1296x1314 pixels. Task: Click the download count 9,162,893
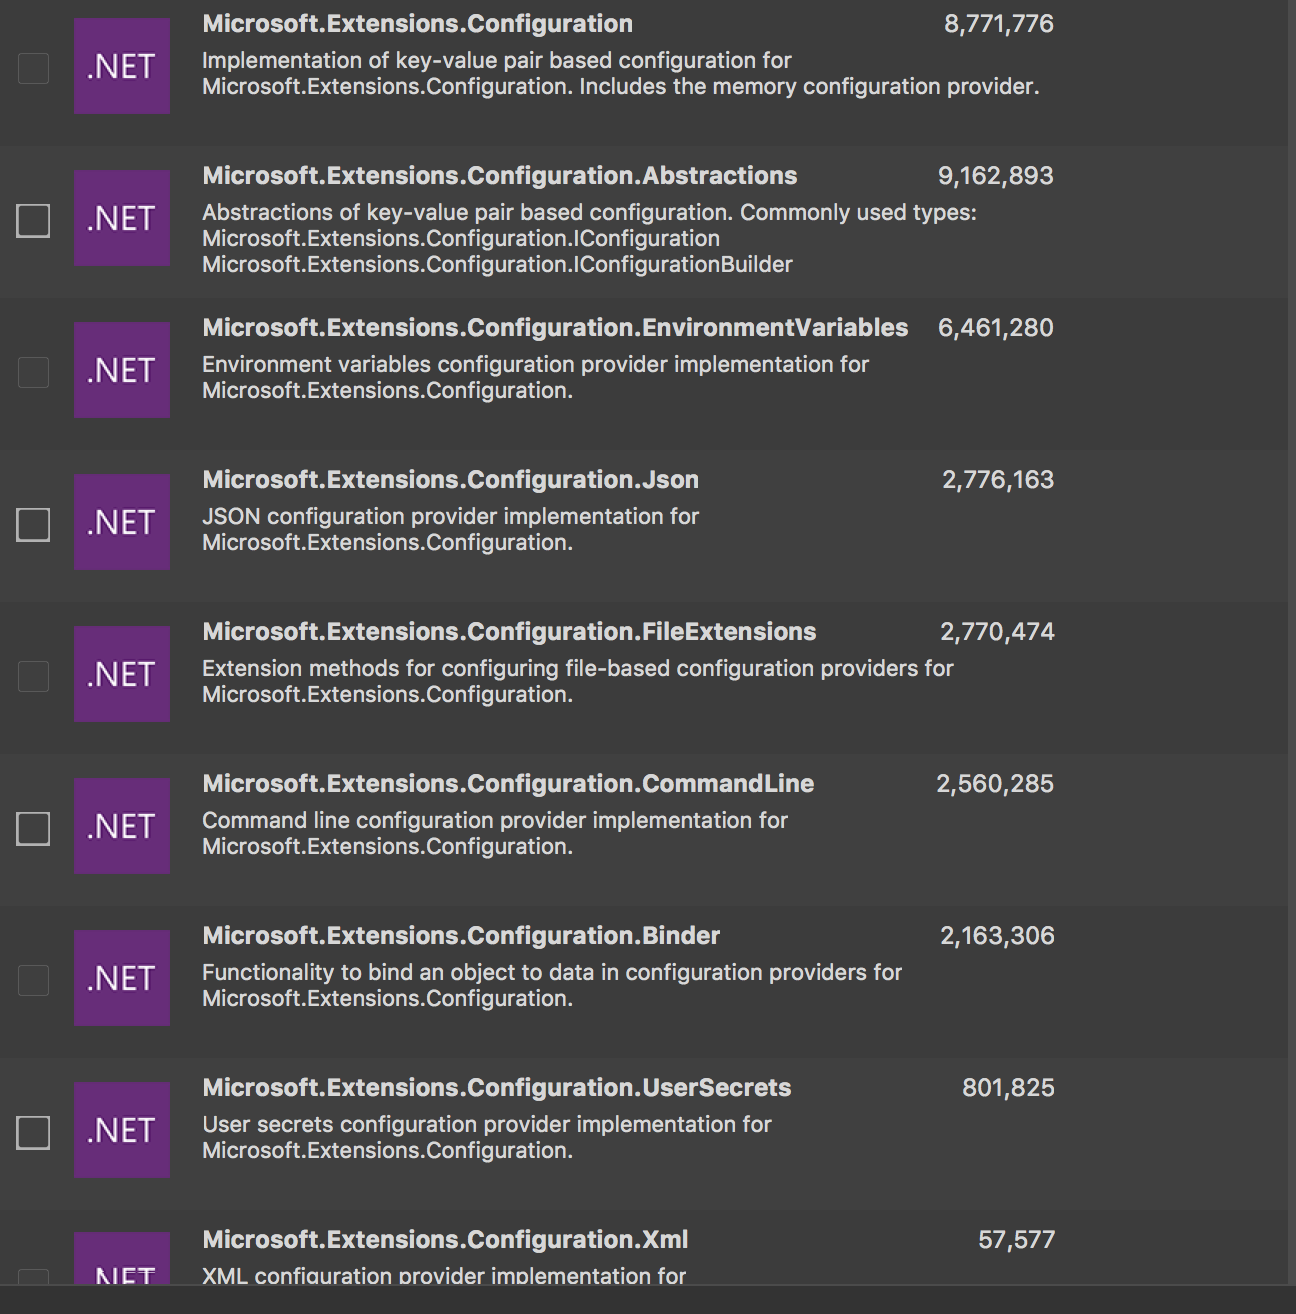tap(996, 176)
